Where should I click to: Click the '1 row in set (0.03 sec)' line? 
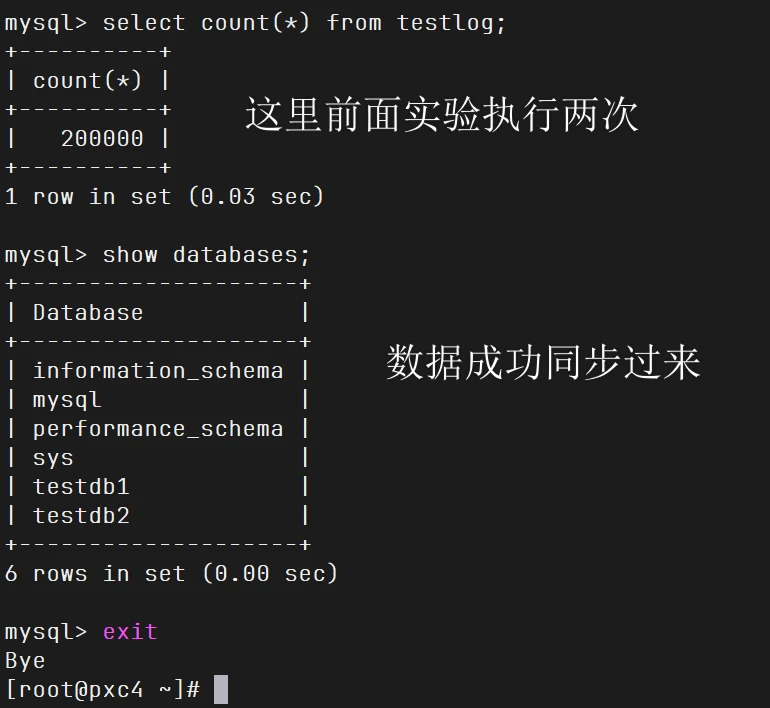tap(165, 196)
